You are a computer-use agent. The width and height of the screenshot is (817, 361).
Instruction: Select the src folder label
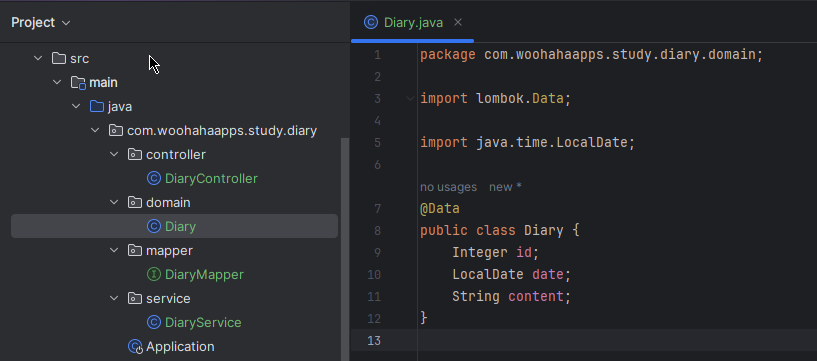[80, 59]
